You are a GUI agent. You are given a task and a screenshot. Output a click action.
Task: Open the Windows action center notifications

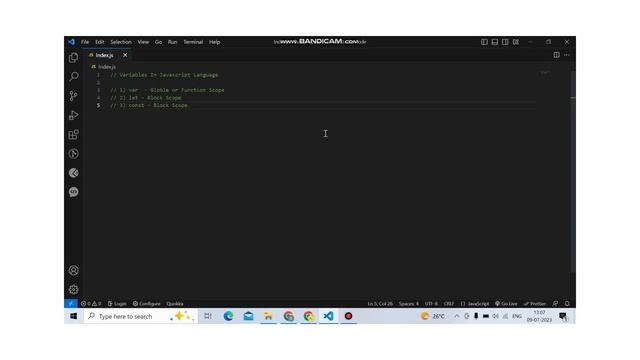pos(563,316)
